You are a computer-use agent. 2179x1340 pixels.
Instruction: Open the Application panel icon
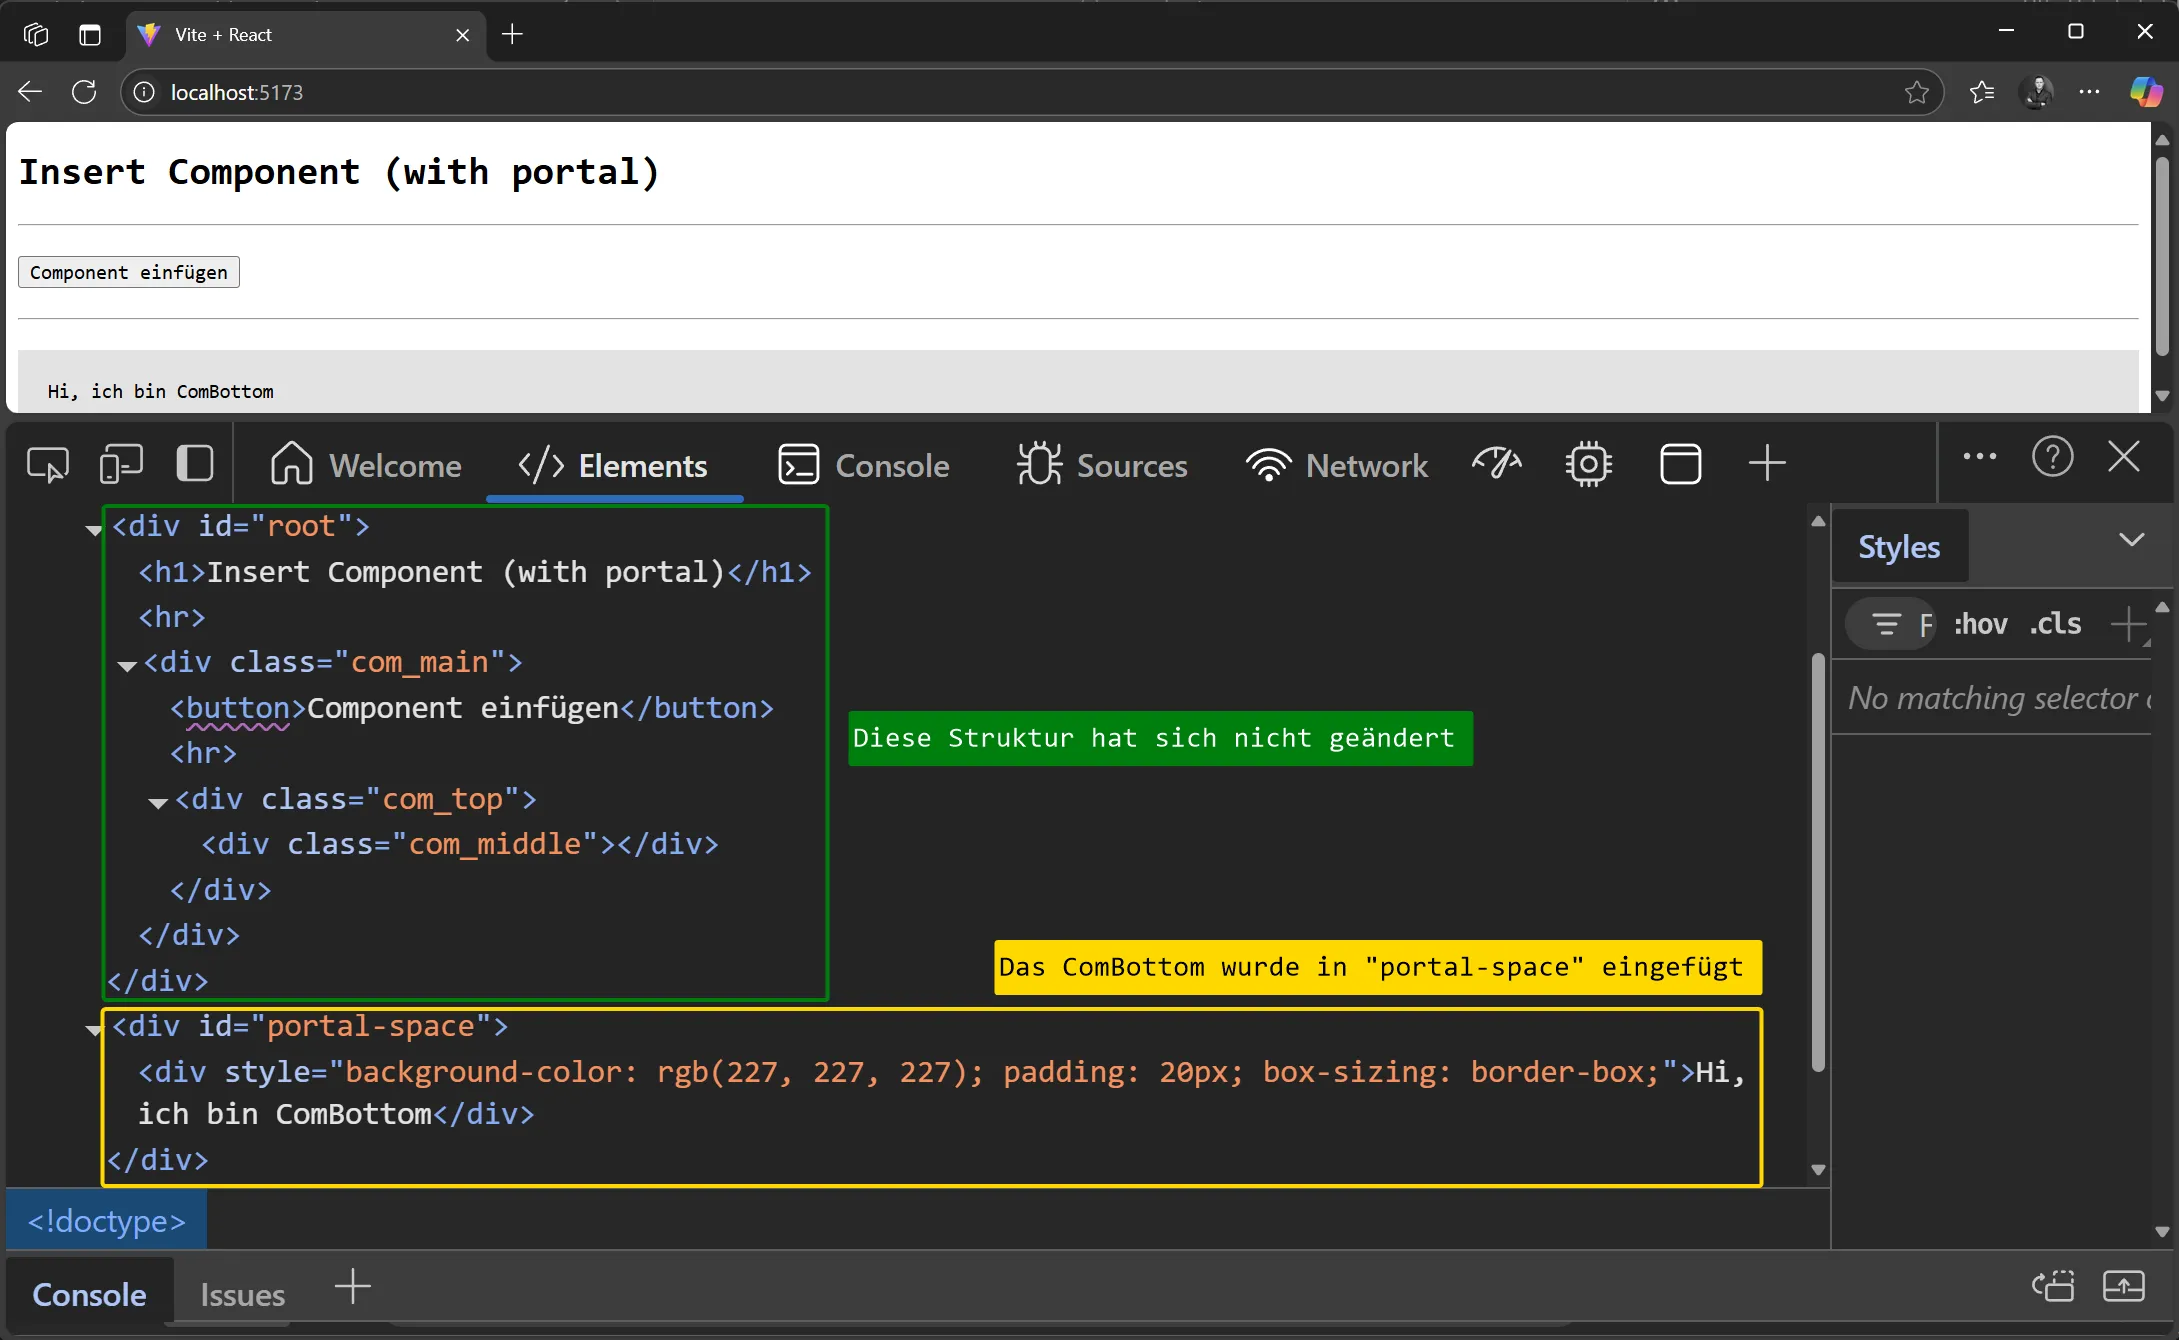point(1680,464)
